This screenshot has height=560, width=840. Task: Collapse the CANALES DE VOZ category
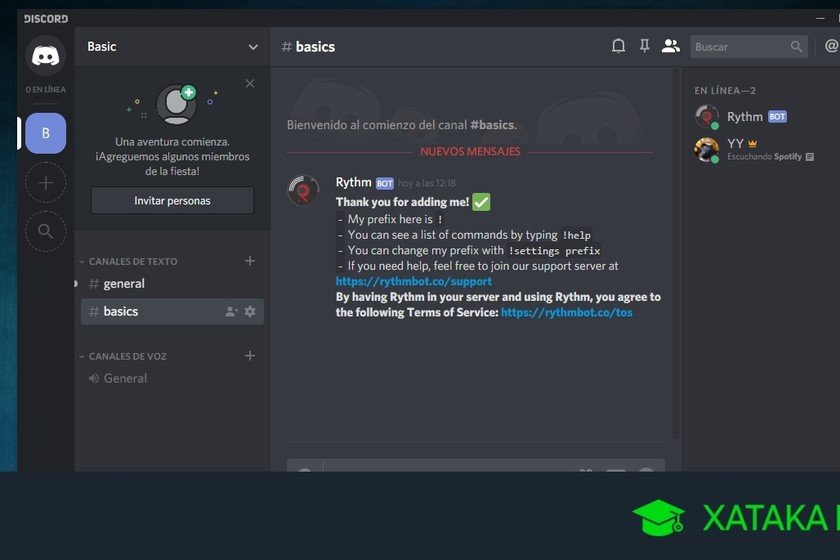click(x=123, y=356)
